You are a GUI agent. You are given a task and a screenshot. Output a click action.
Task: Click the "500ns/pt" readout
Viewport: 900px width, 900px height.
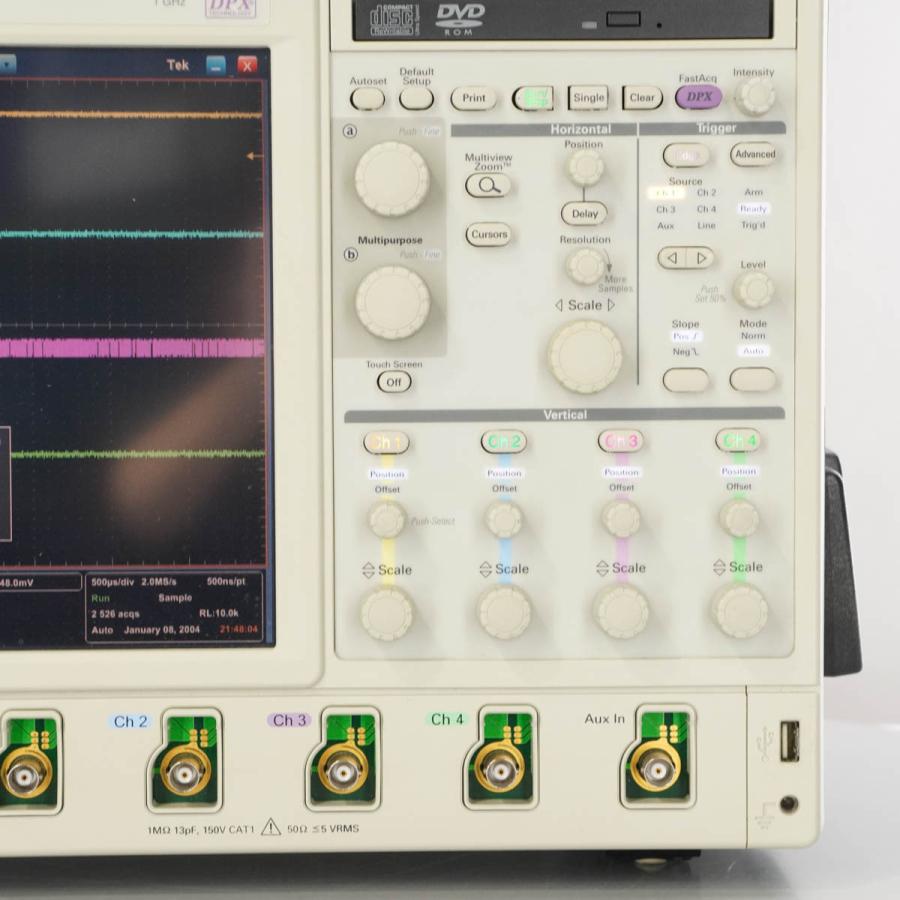click(226, 581)
